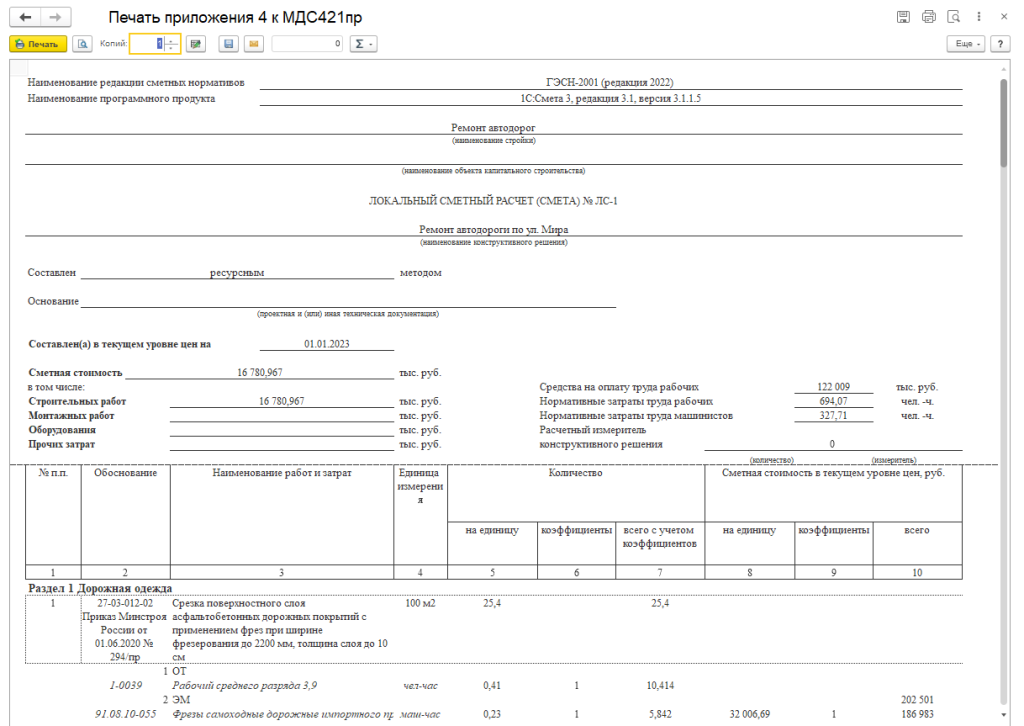
Task: Click the question mark help button
Action: click(999, 44)
